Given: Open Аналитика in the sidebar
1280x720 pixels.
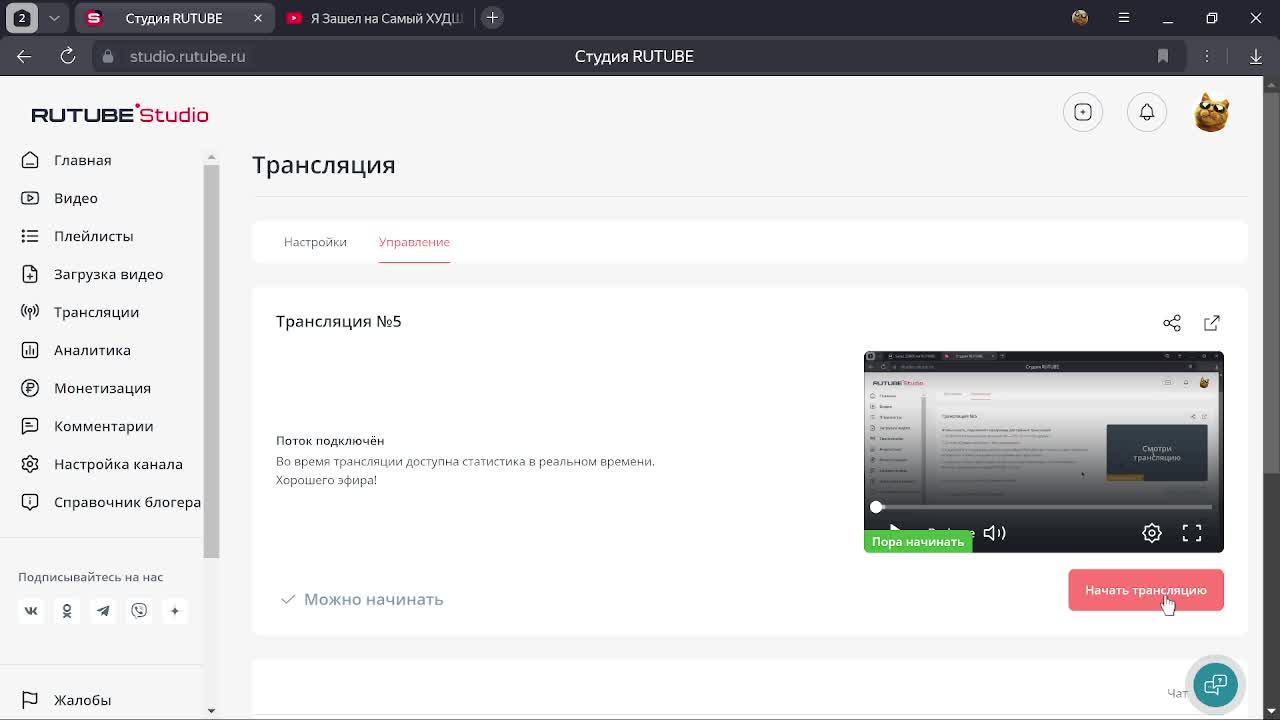Looking at the screenshot, I should (76, 350).
